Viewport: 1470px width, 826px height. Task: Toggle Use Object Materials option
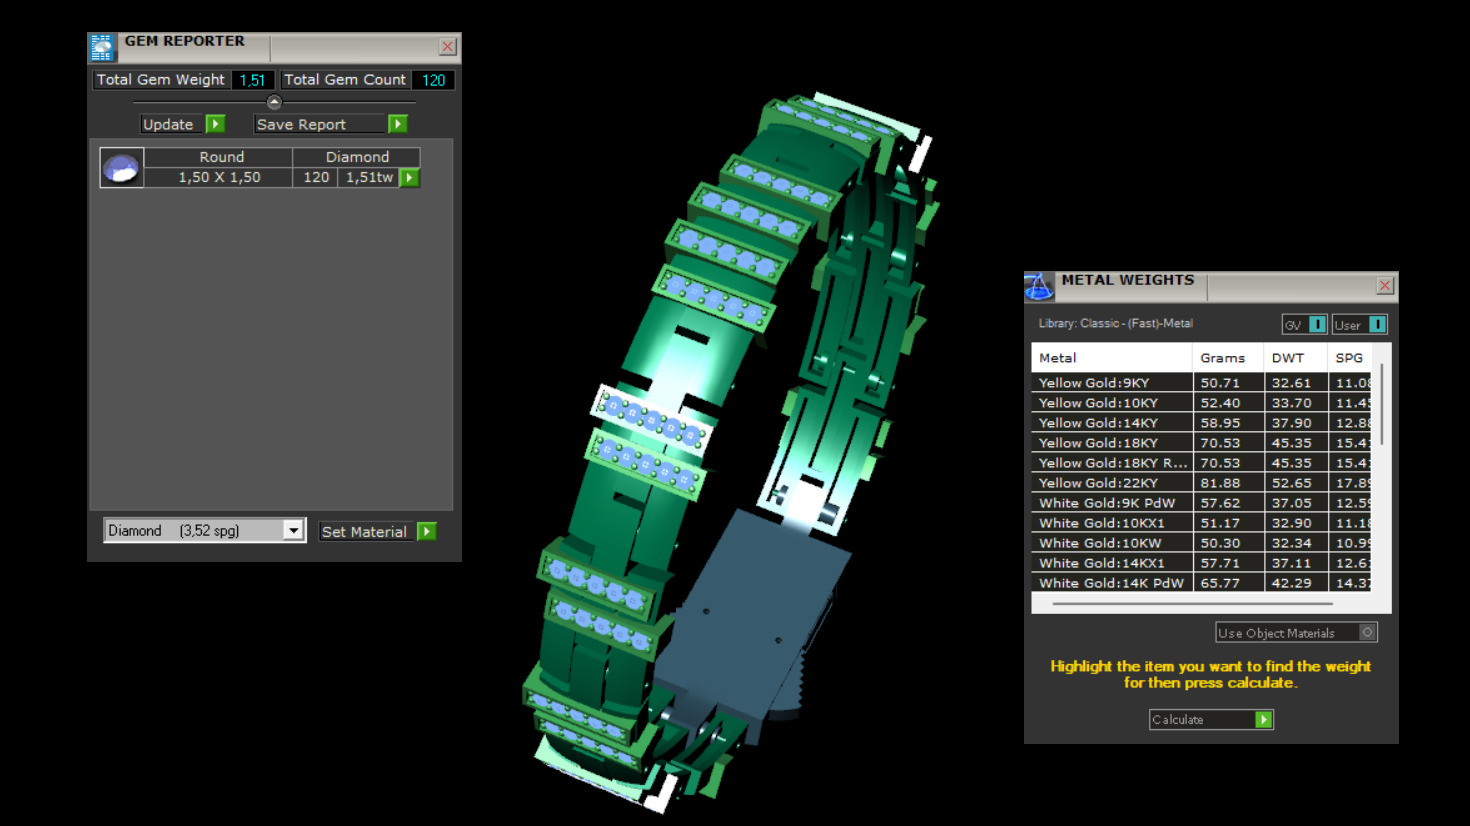point(1296,632)
